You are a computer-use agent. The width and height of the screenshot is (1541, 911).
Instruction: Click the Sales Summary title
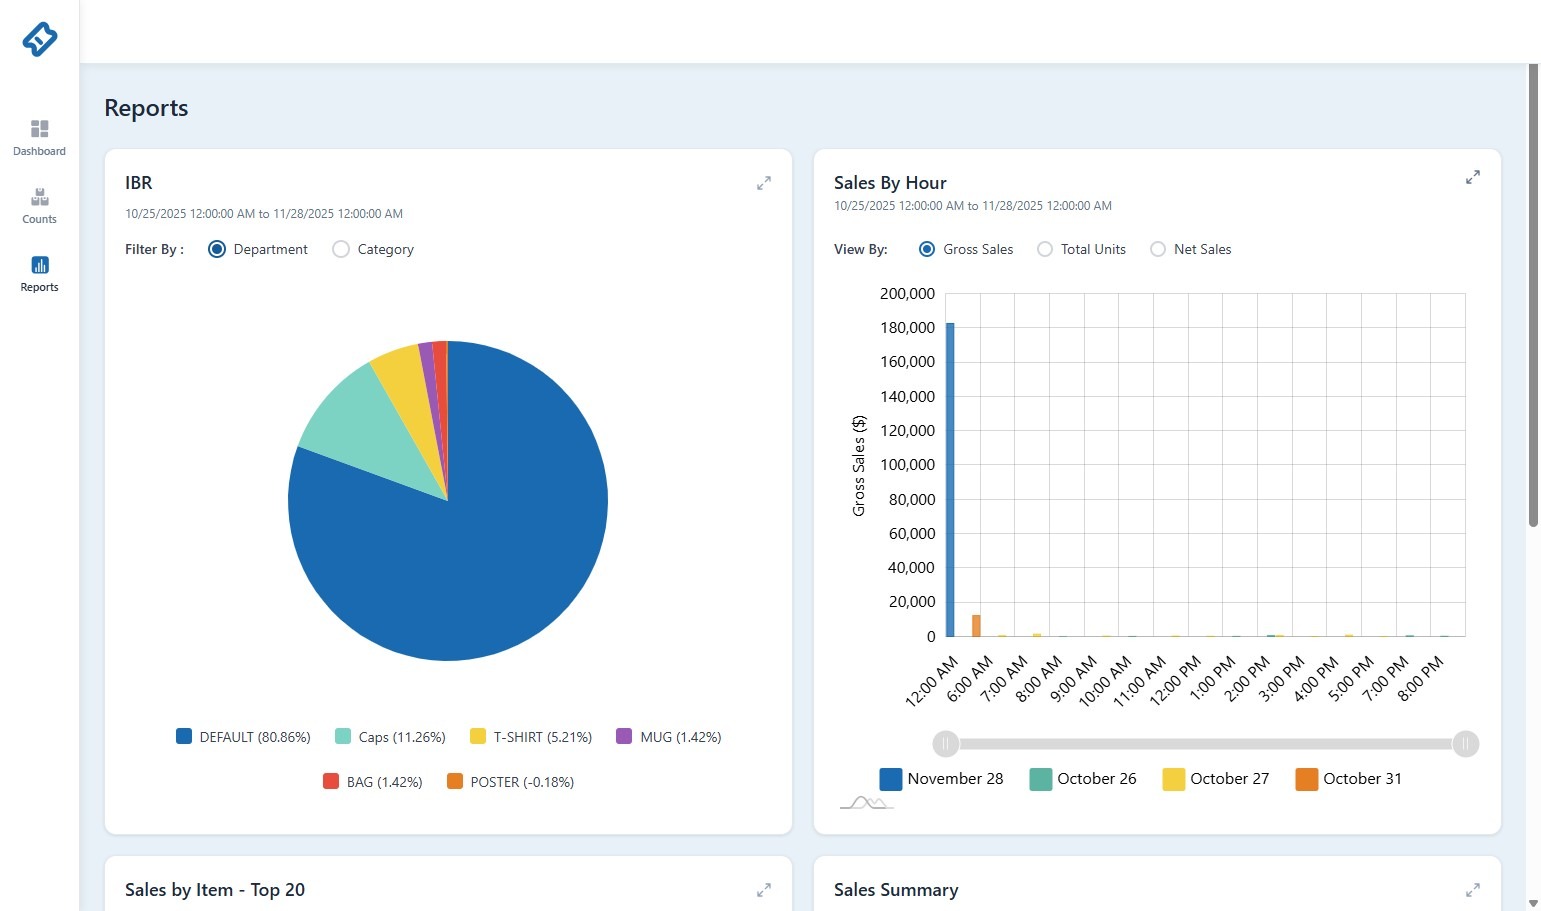[x=896, y=890]
